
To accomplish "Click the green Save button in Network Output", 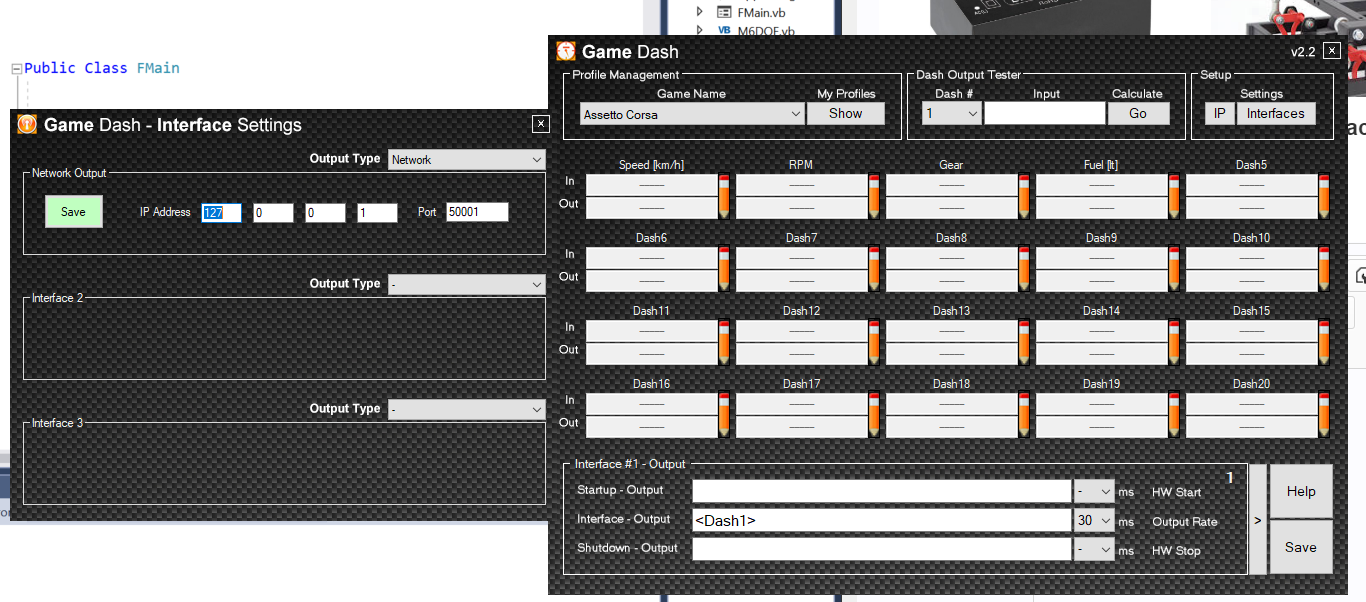I will (74, 212).
